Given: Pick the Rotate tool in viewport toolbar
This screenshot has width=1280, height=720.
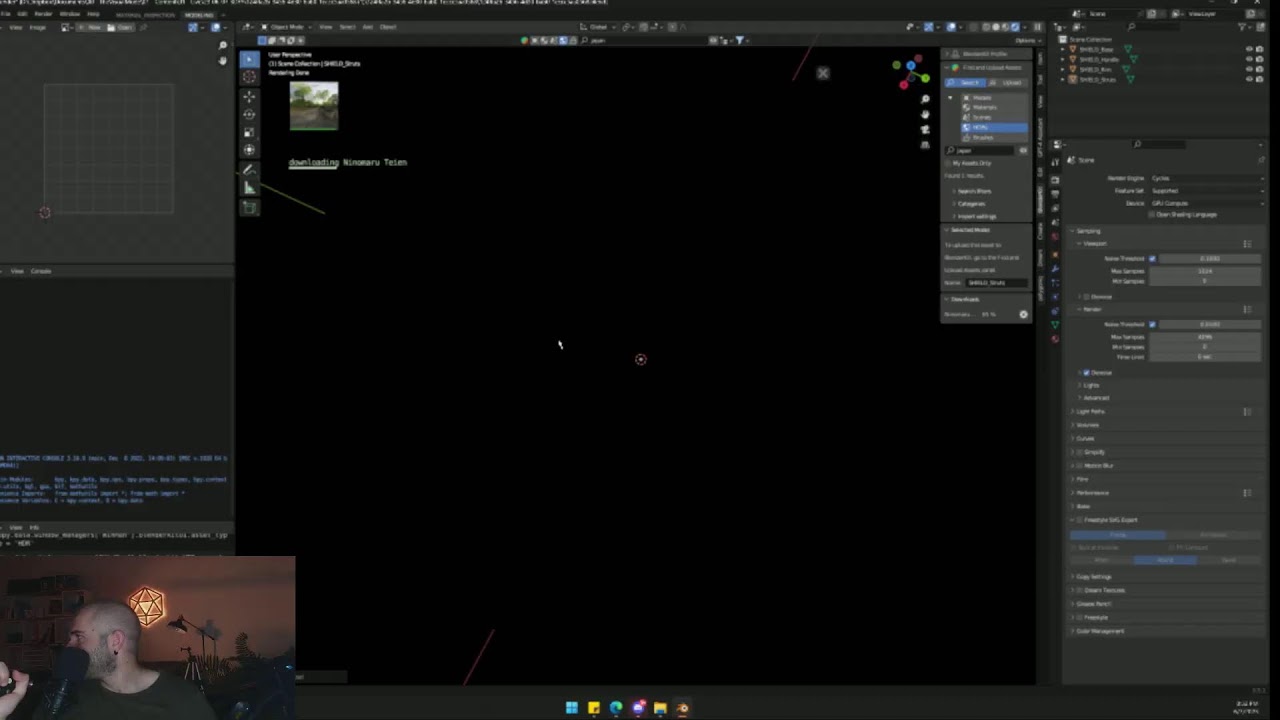Looking at the screenshot, I should [249, 114].
